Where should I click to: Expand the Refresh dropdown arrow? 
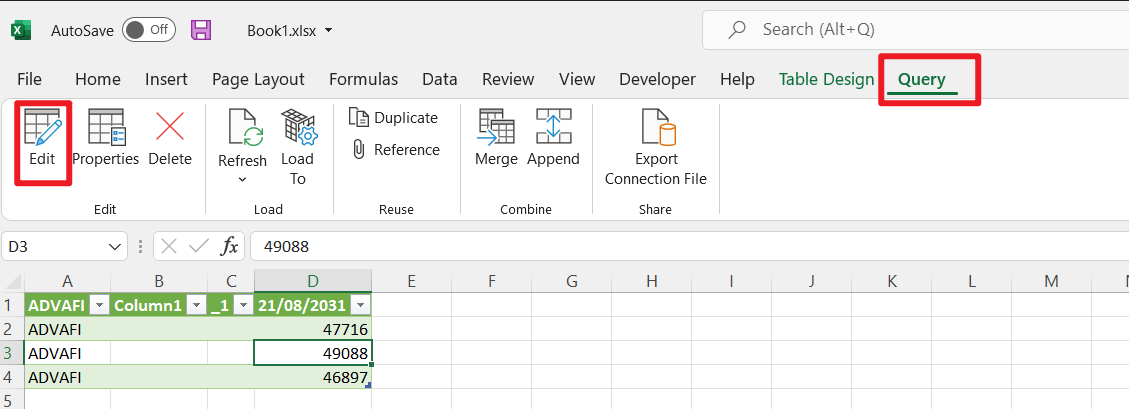(x=242, y=180)
